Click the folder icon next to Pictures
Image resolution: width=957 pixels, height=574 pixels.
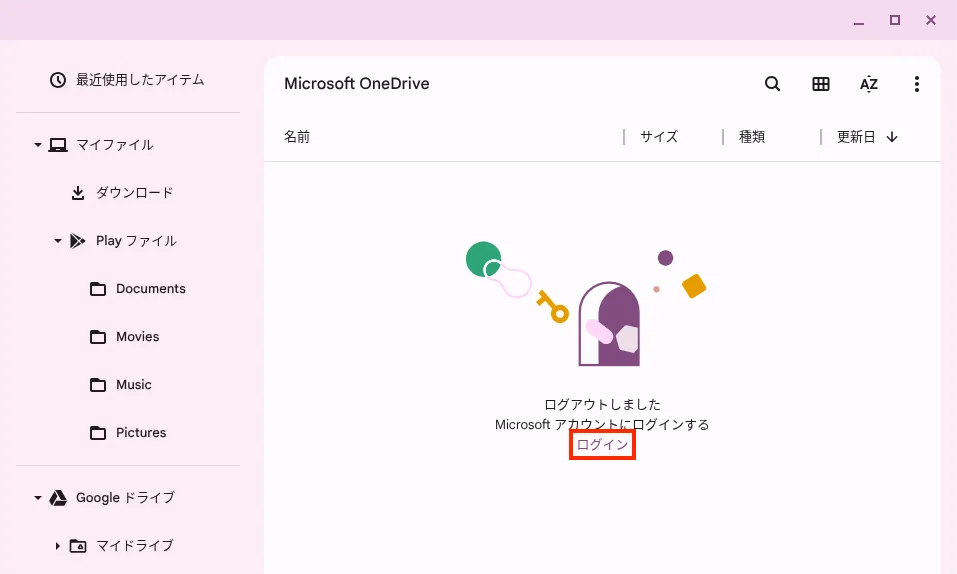[x=98, y=432]
